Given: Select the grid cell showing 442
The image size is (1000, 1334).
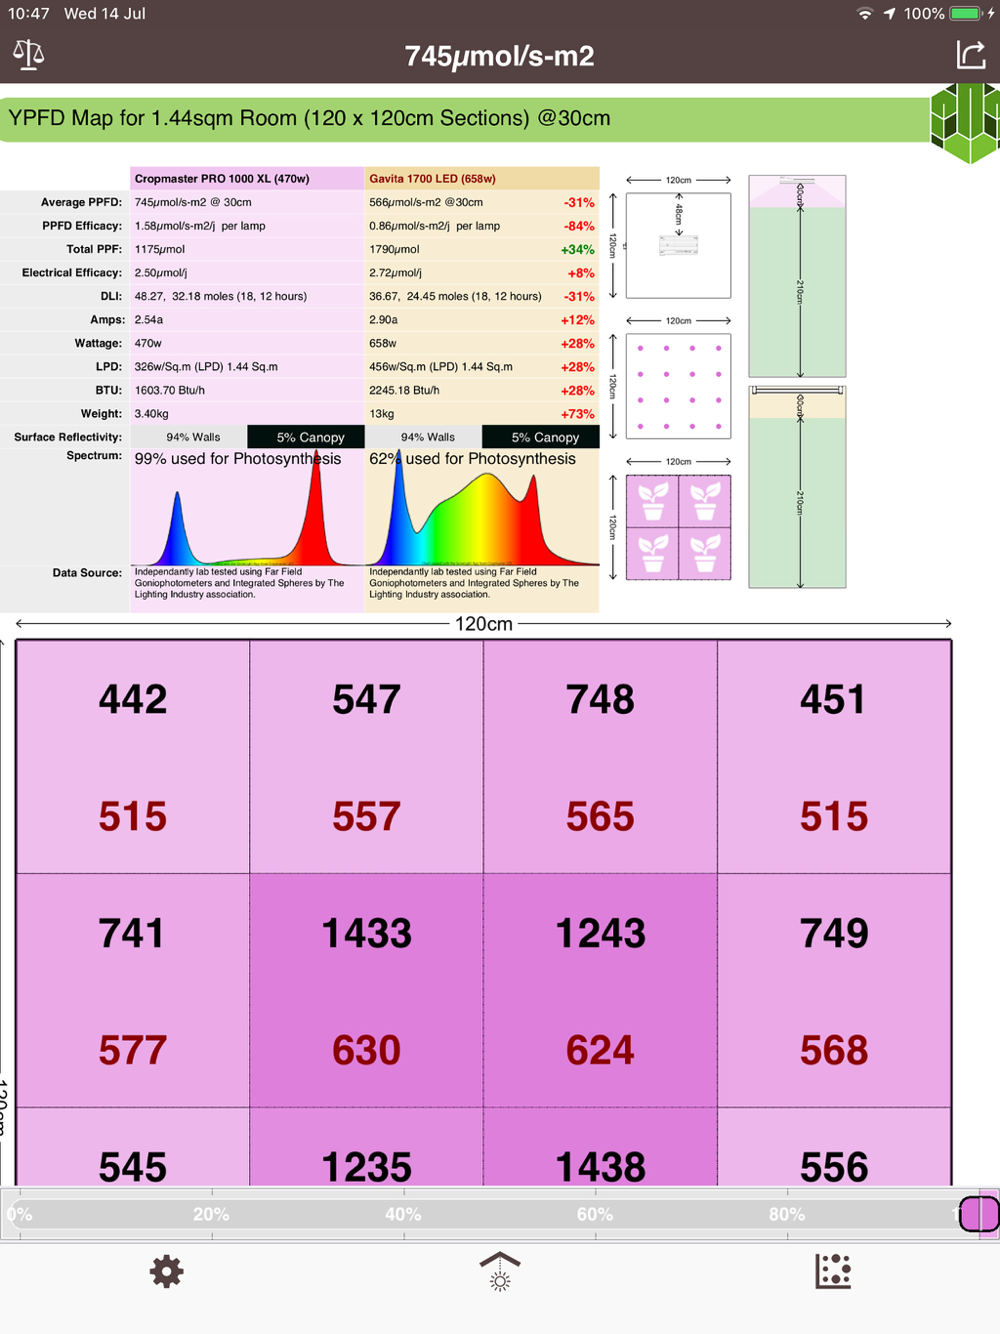Looking at the screenshot, I should [133, 757].
